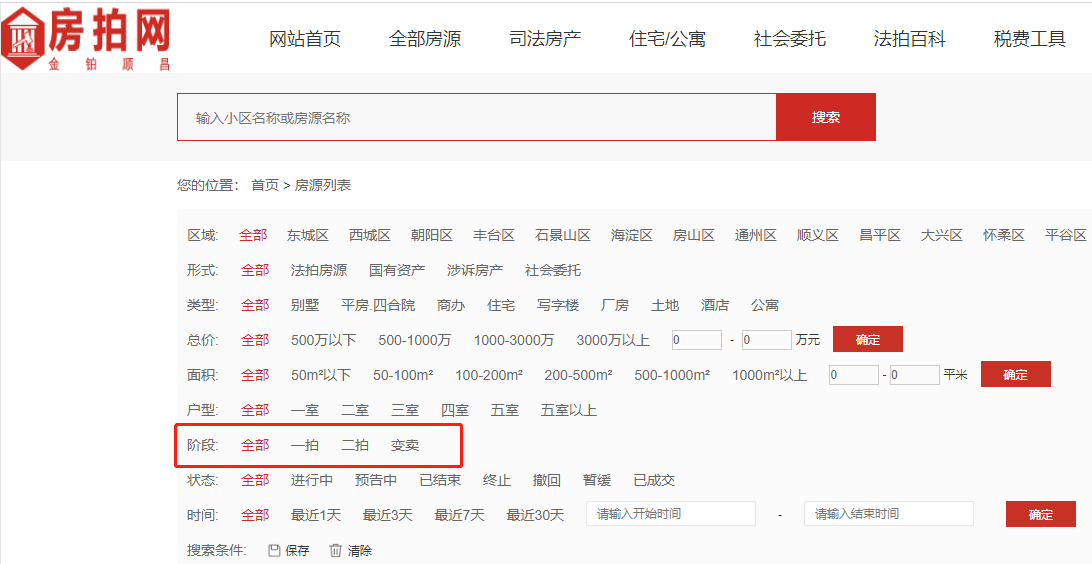Screen dimensions: 1092x564
Task: Select 二拍 under 阶段
Action: (x=355, y=445)
